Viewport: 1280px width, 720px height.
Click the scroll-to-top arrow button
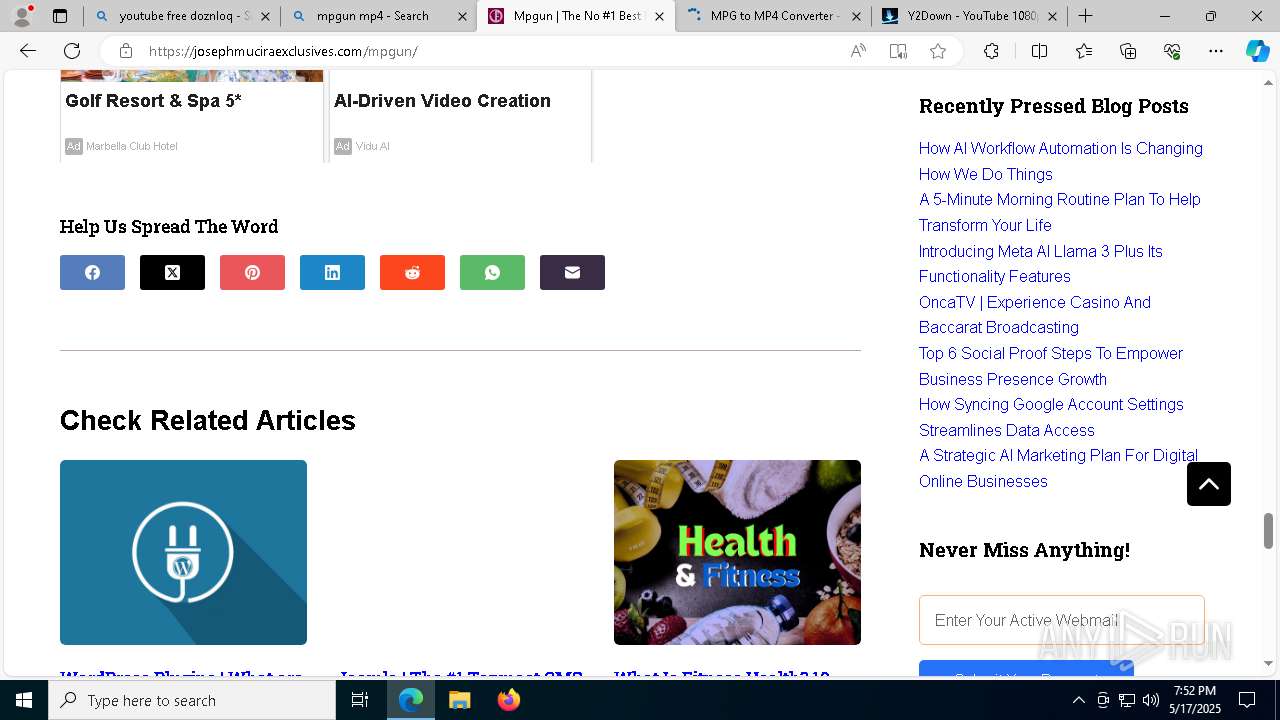pos(1209,484)
